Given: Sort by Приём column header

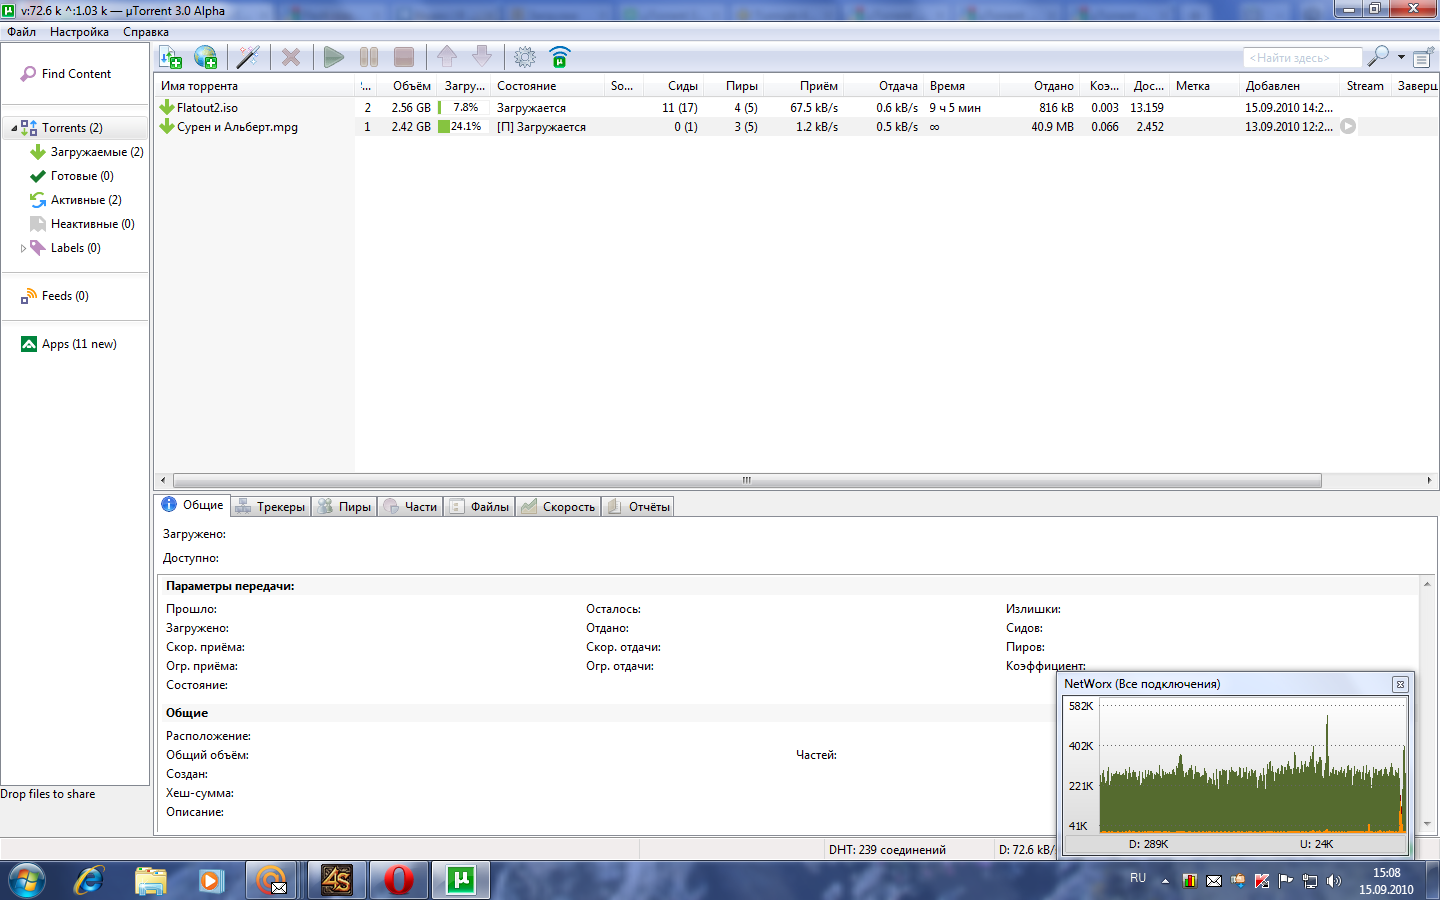Looking at the screenshot, I should tap(806, 86).
